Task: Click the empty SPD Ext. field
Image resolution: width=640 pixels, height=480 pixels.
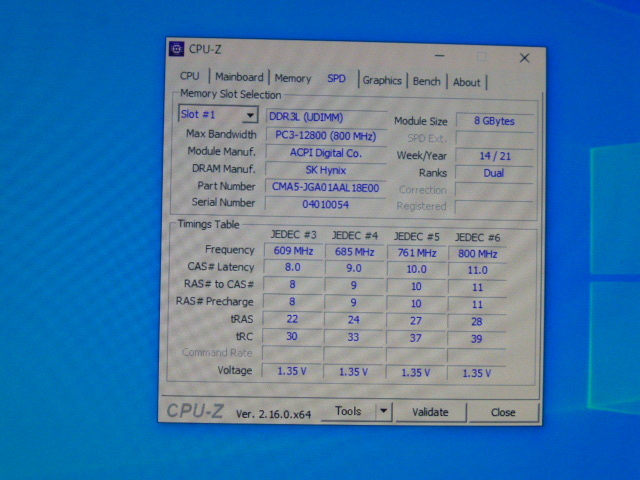Action: pyautogui.click(x=494, y=139)
